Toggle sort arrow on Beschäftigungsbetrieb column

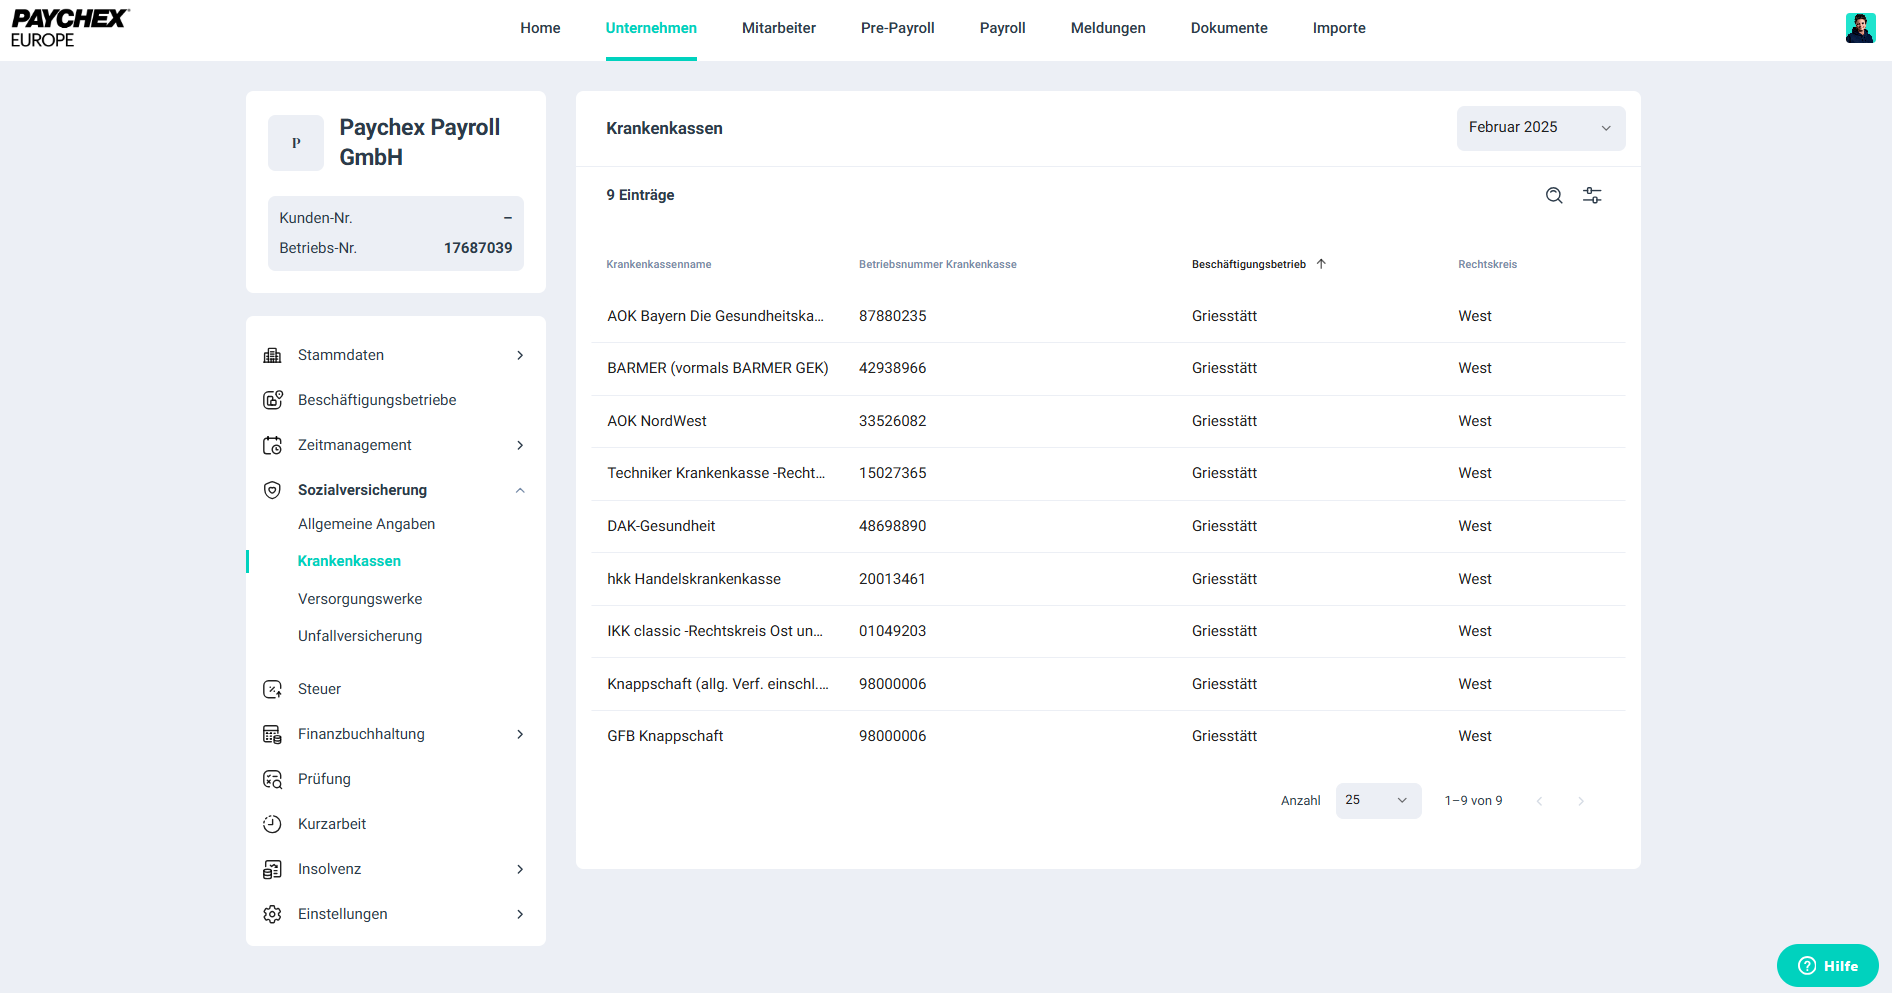(x=1321, y=264)
